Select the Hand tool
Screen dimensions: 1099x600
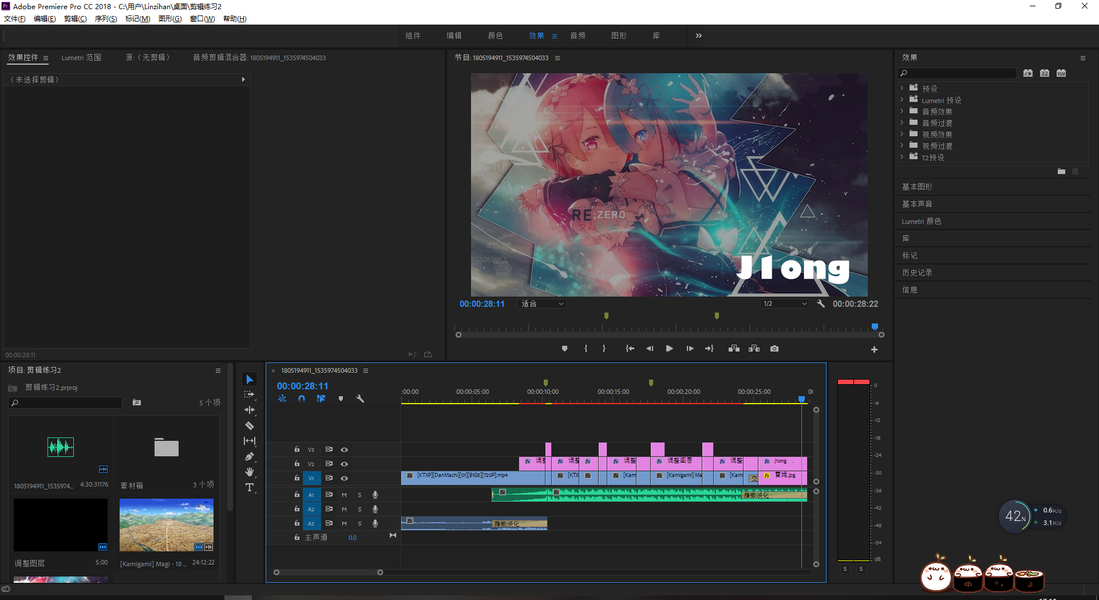[250, 472]
